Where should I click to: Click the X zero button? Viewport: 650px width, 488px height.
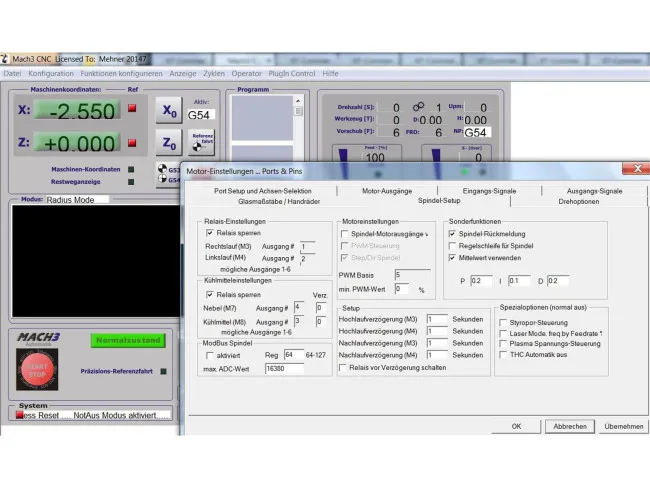tap(169, 110)
